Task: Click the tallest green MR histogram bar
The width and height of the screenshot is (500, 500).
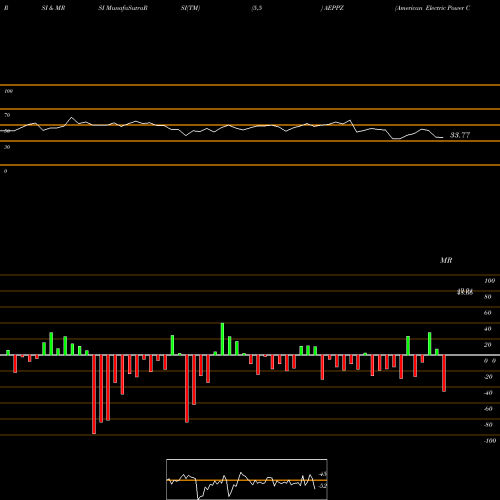Action: [222, 339]
